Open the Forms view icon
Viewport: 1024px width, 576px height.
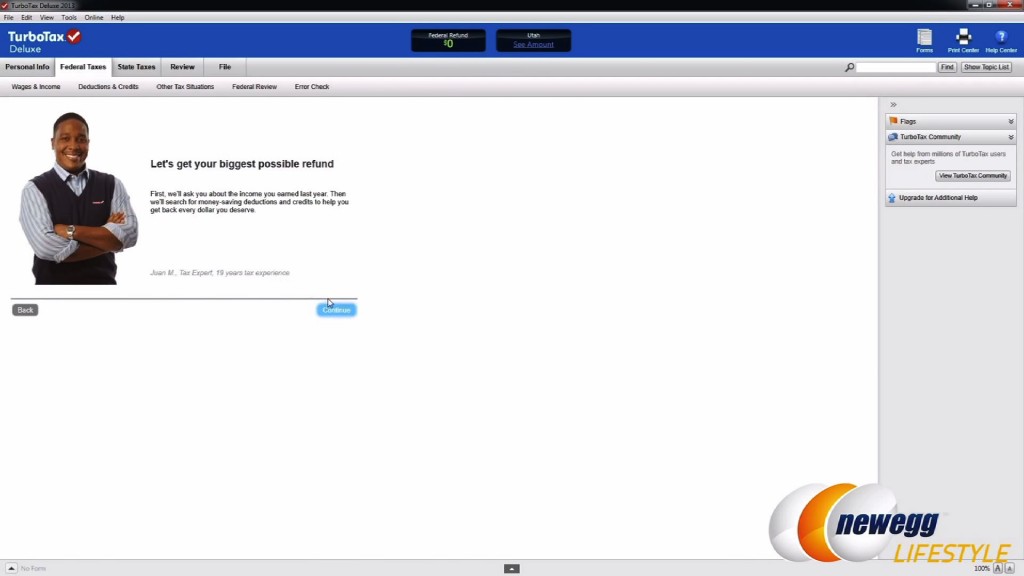[x=924, y=40]
